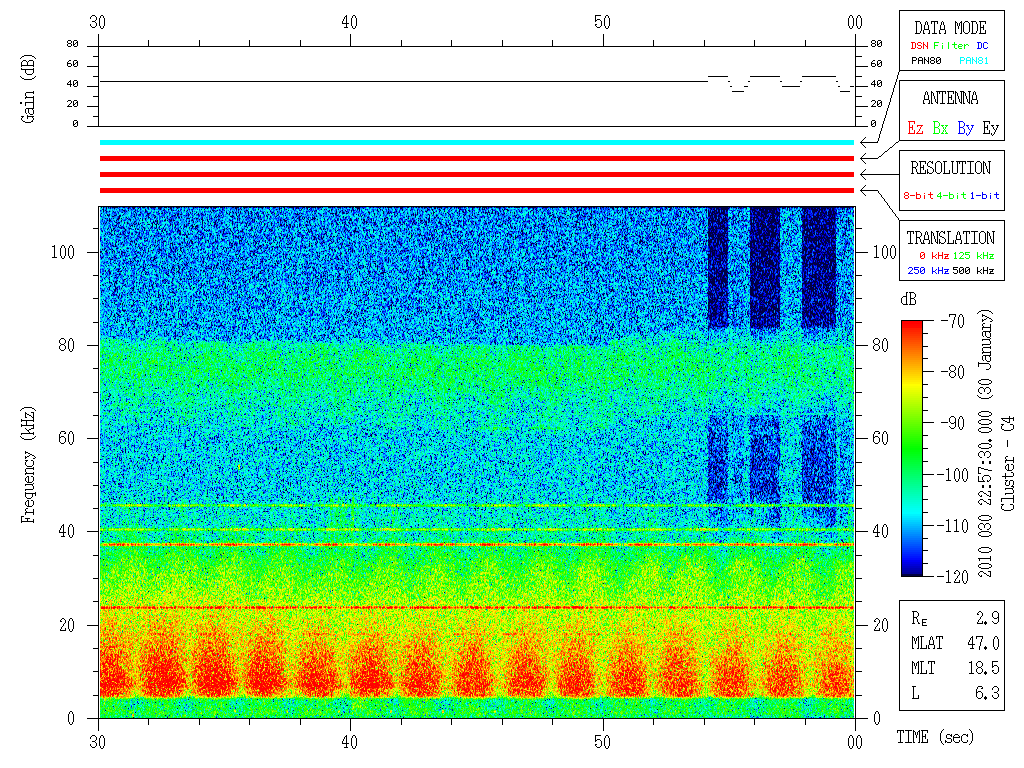The height and width of the screenshot is (768, 1024).
Task: Click the Ez antenna label
Action: (915, 128)
